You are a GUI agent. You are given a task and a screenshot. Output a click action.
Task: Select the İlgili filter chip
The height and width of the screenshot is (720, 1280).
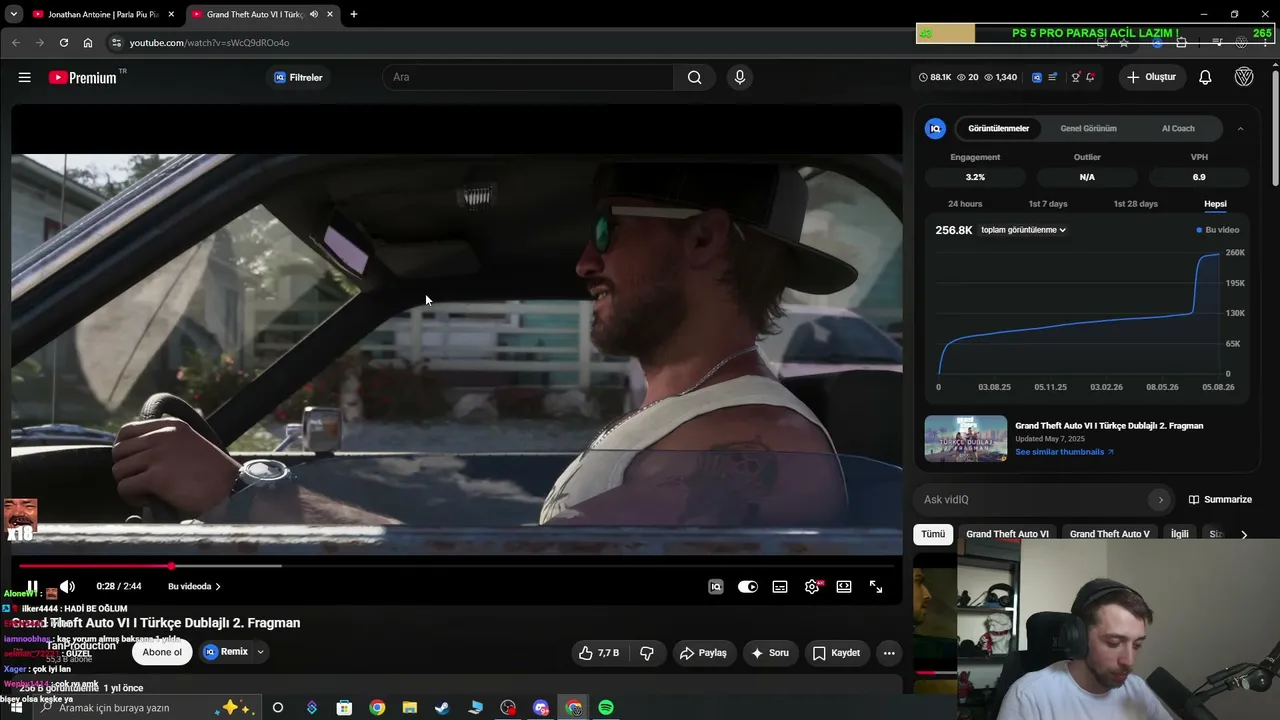pos(1180,534)
